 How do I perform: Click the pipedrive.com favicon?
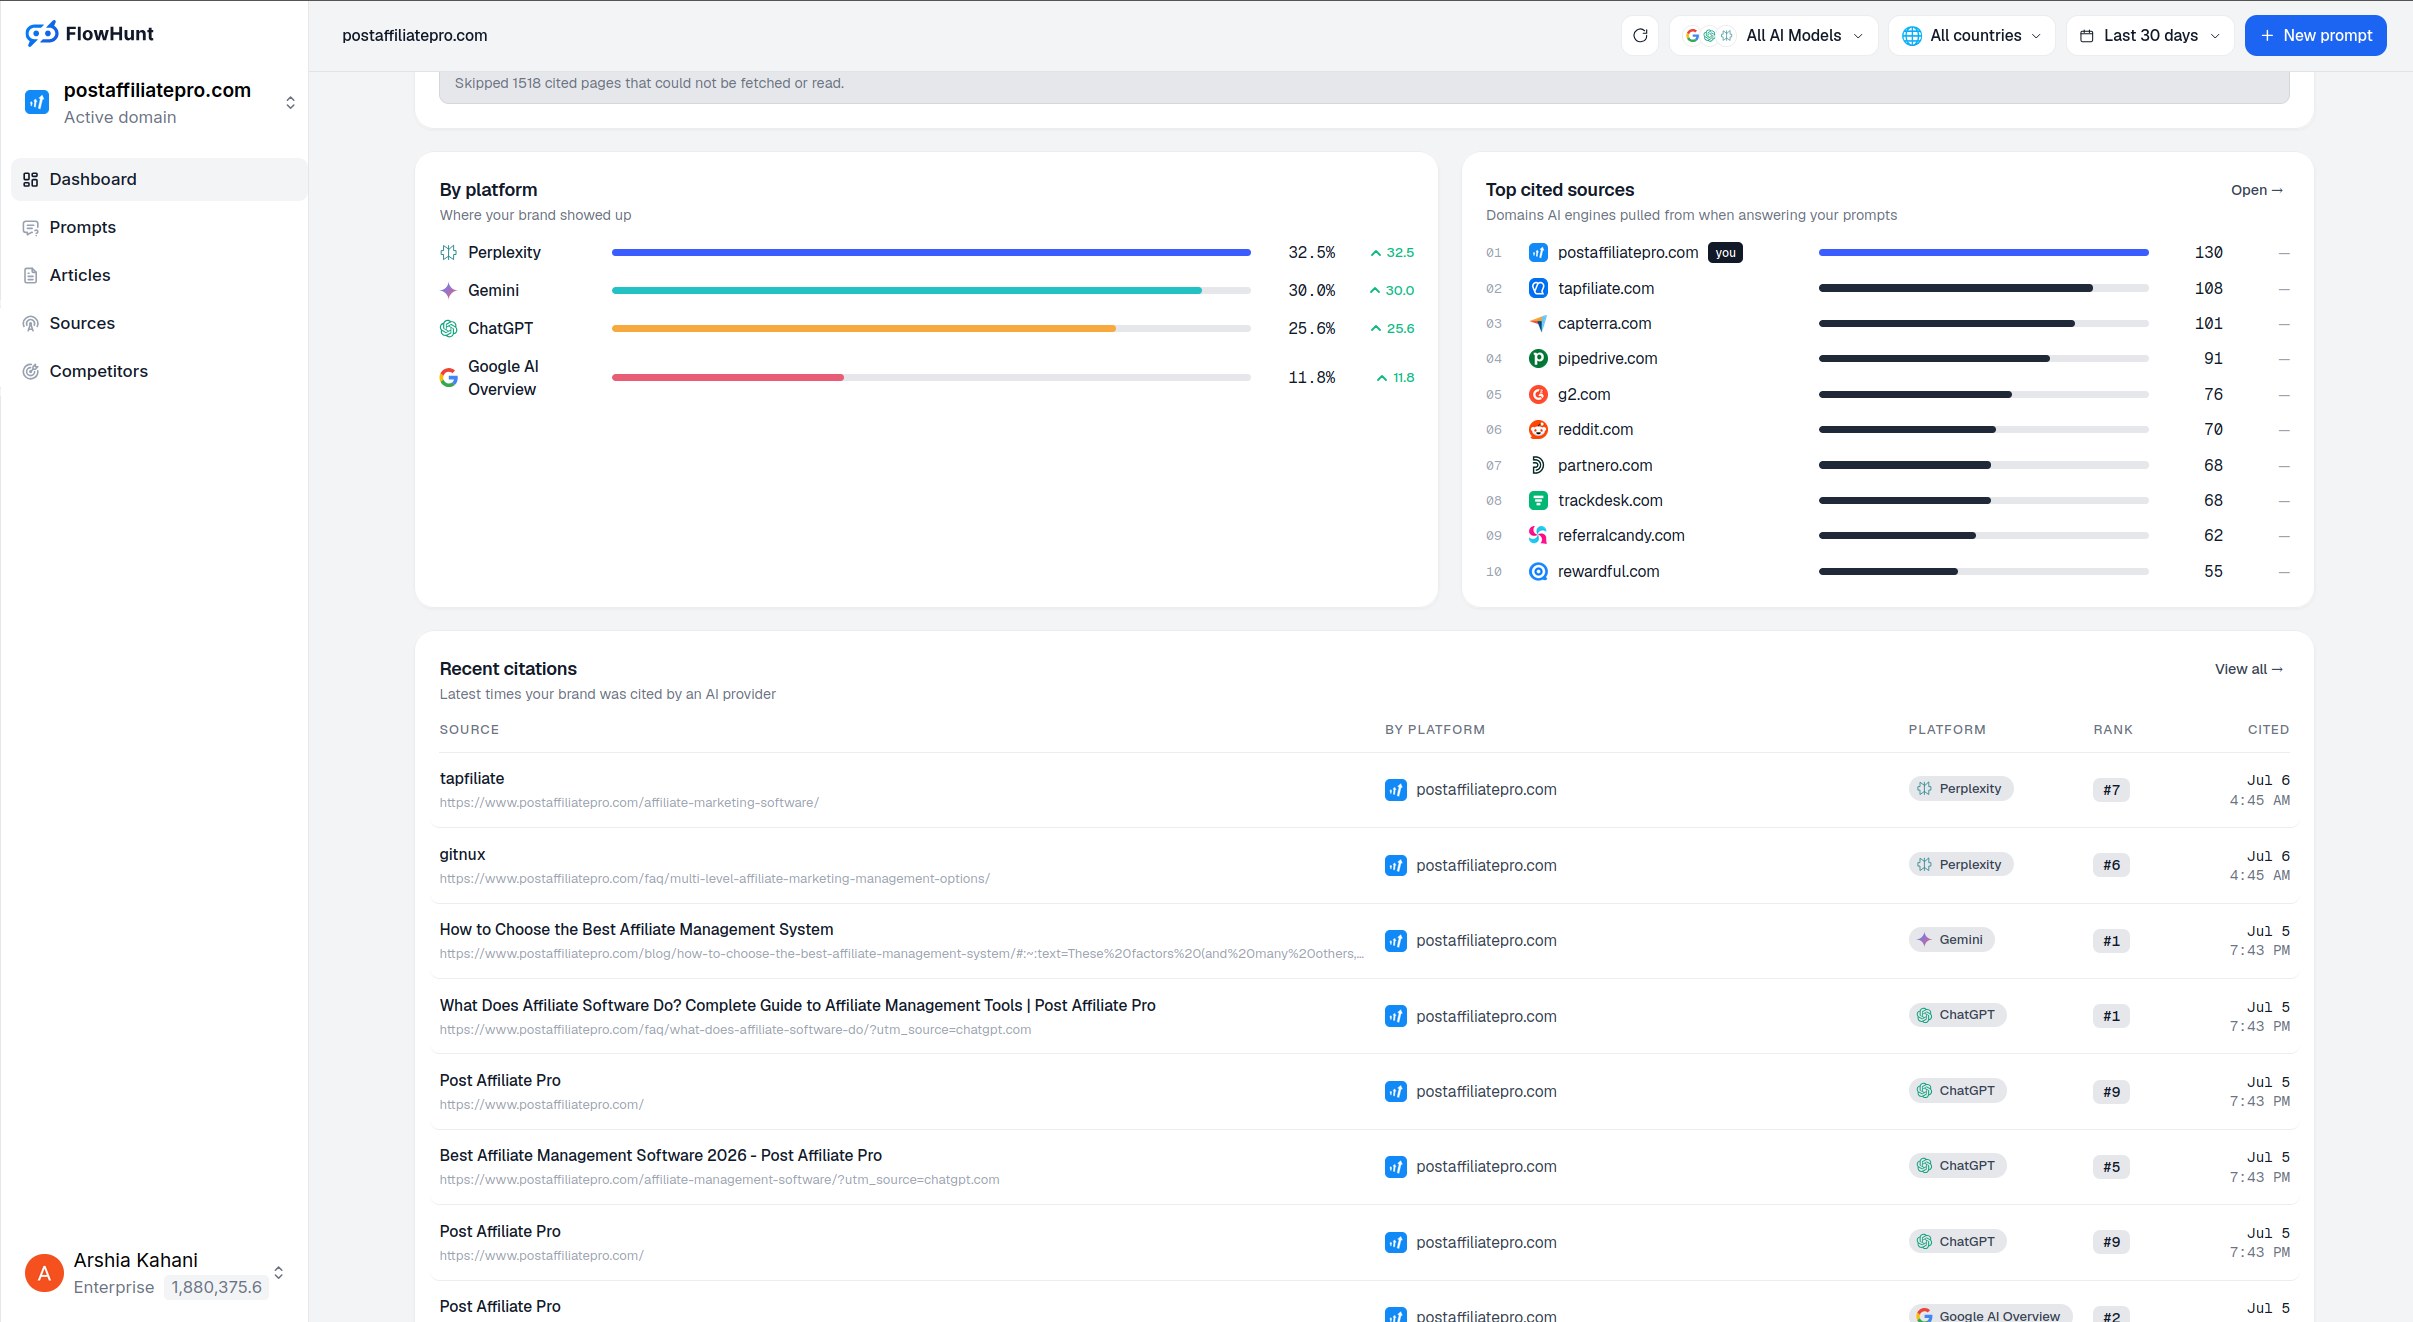click(1538, 359)
